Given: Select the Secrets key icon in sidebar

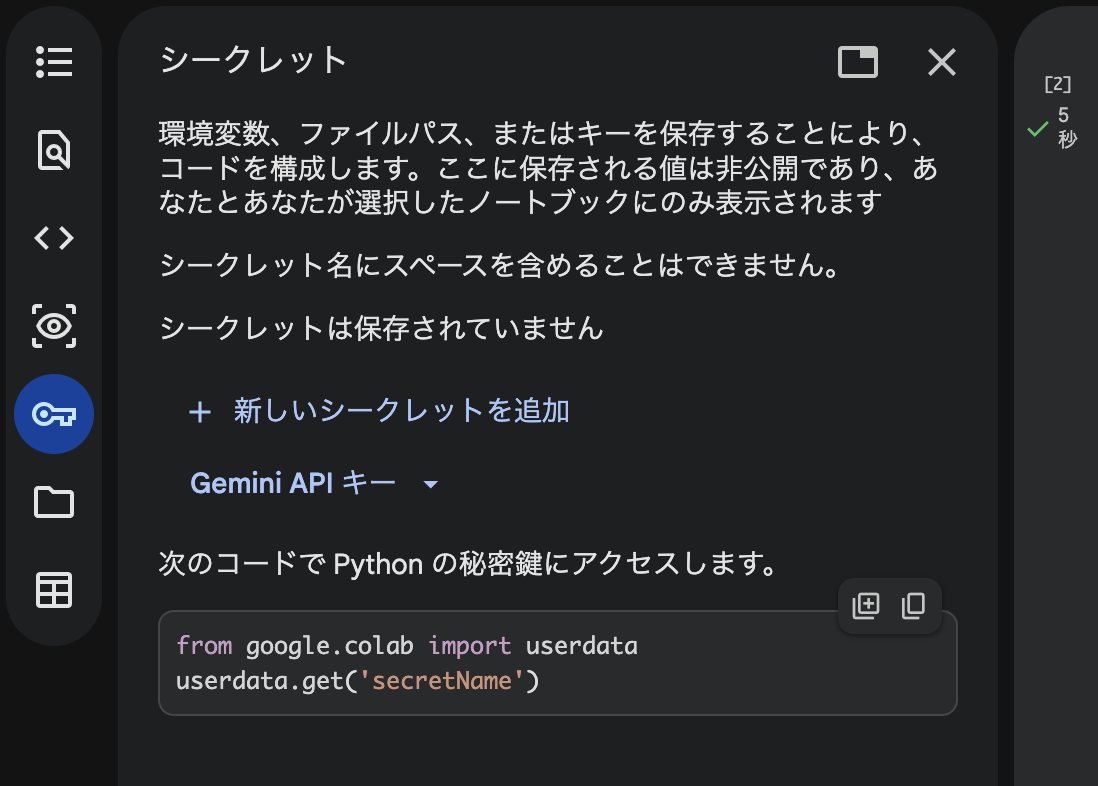Looking at the screenshot, I should click(54, 414).
